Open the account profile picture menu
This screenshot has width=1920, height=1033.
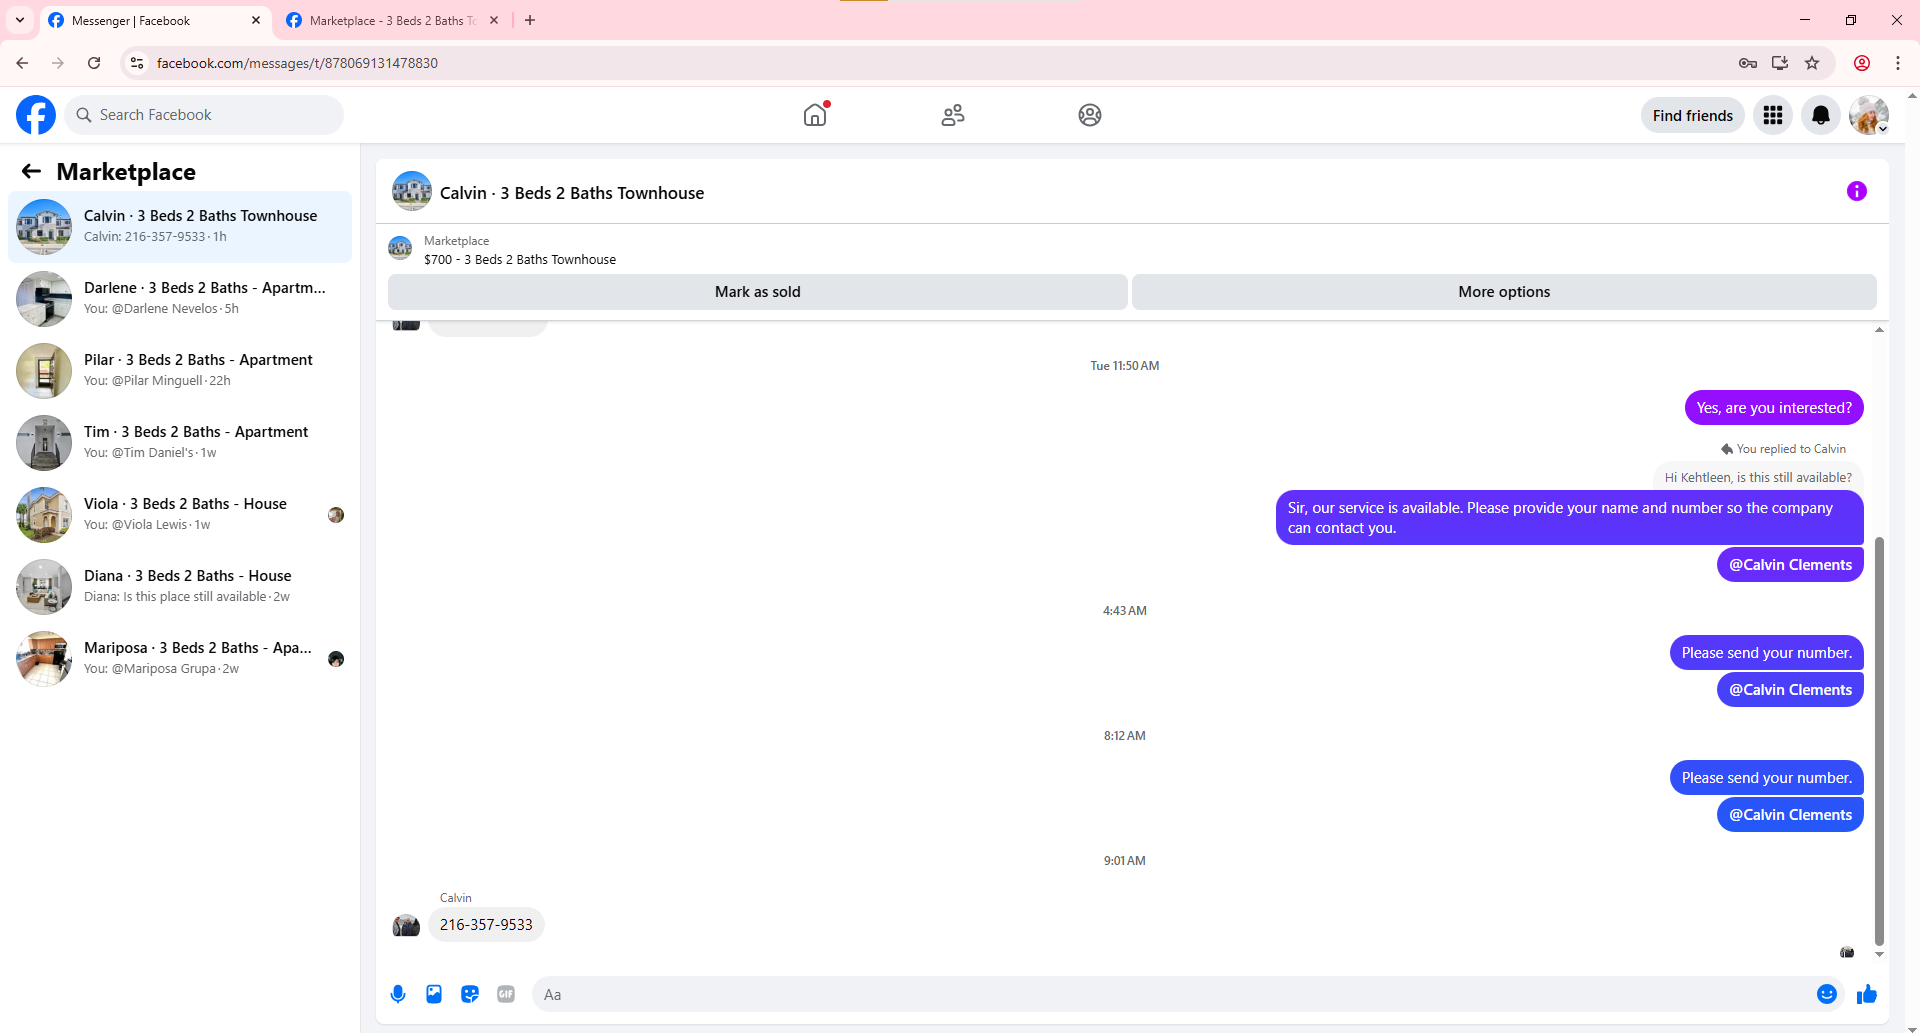click(x=1869, y=115)
